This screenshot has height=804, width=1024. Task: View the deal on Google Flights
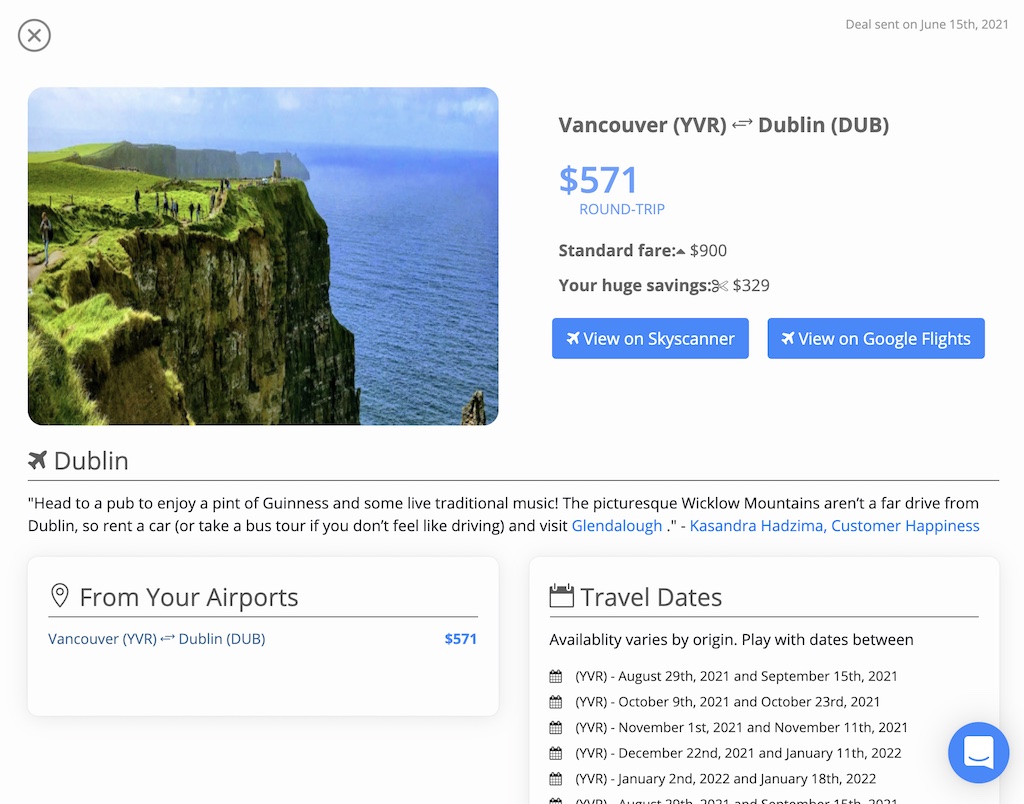click(x=876, y=338)
